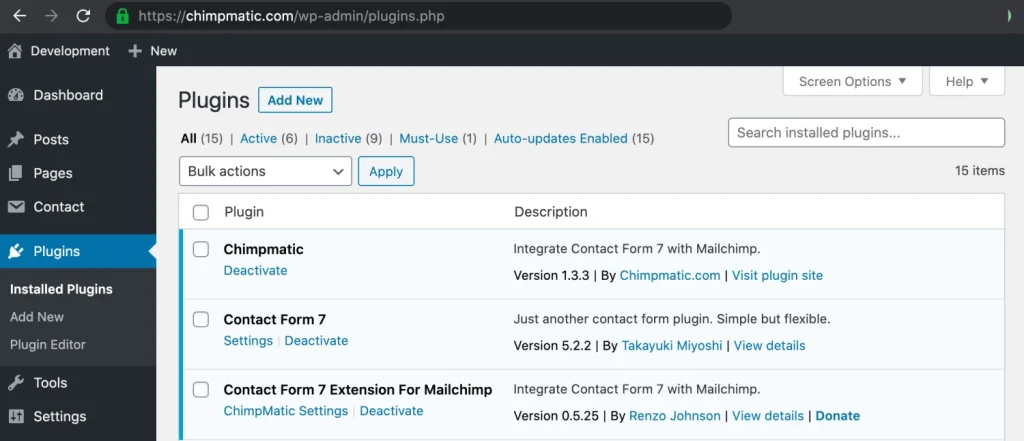Filter plugins by Must-Use

428,139
